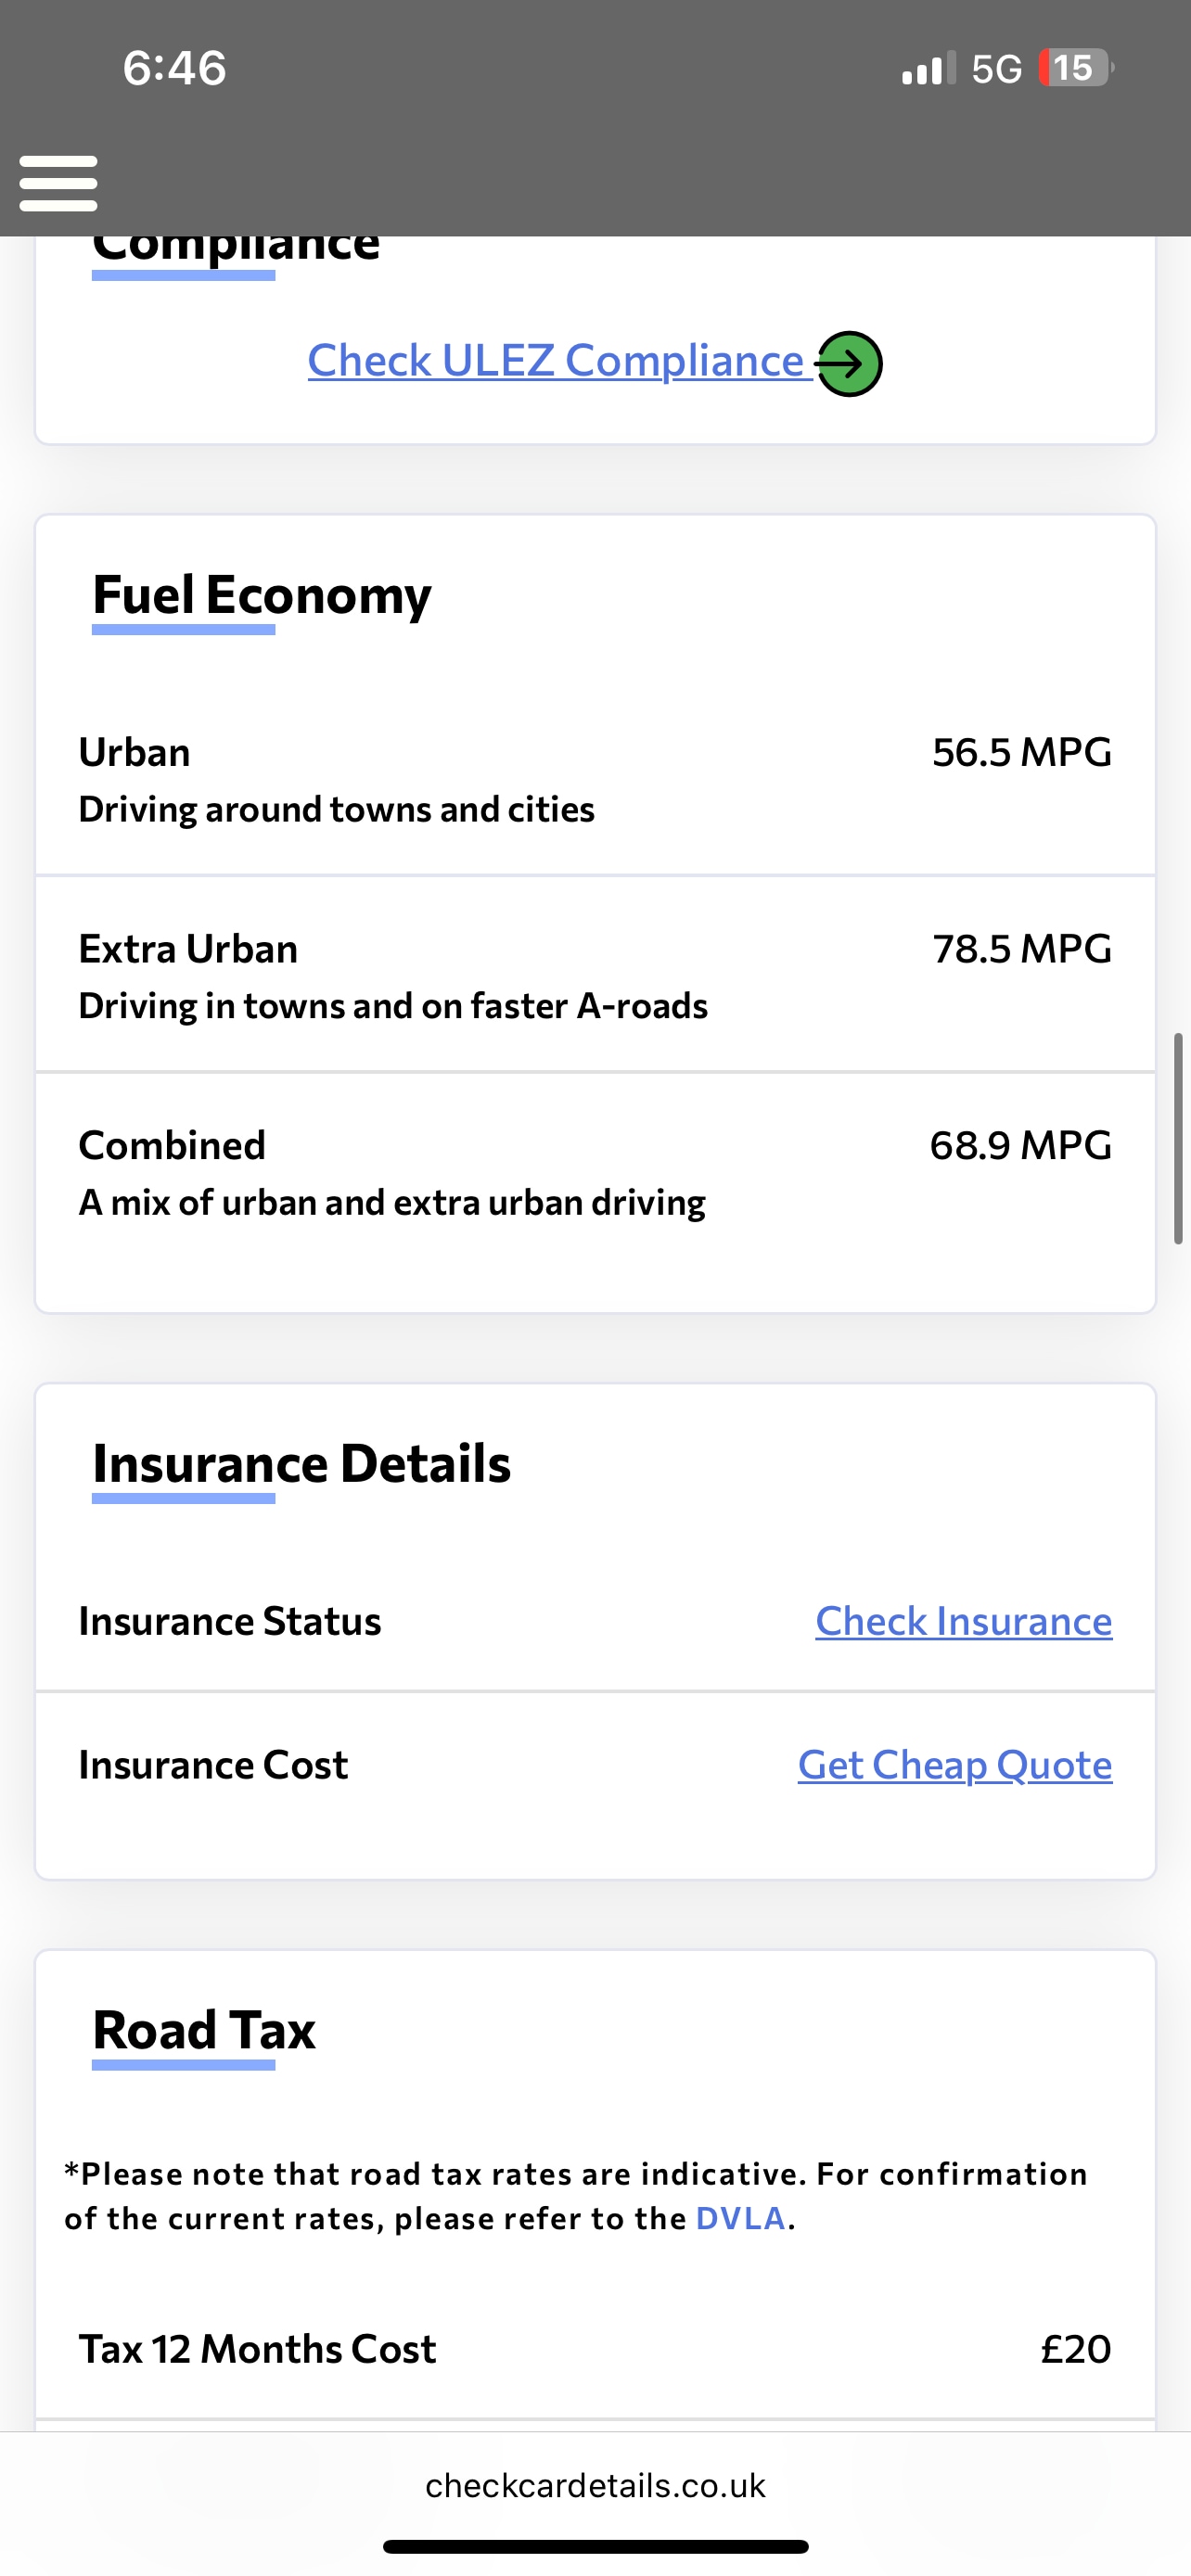1191x2576 pixels.
Task: Open the Check ULEZ Compliance link
Action: [x=556, y=361]
